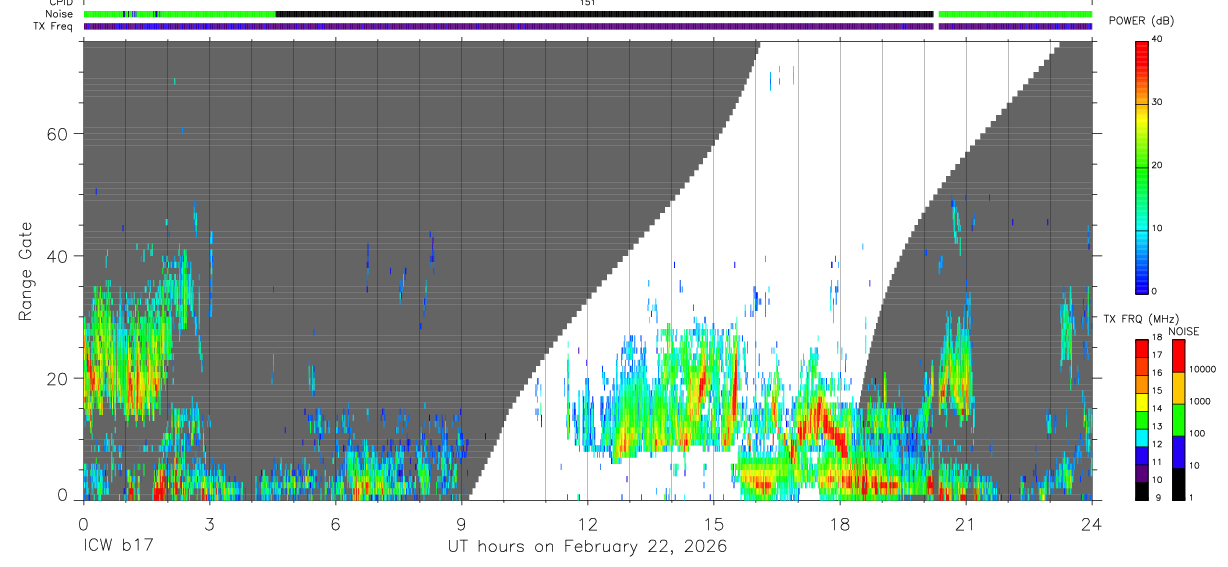Click the UT hours on February 22, 2026 title

(x=587, y=547)
